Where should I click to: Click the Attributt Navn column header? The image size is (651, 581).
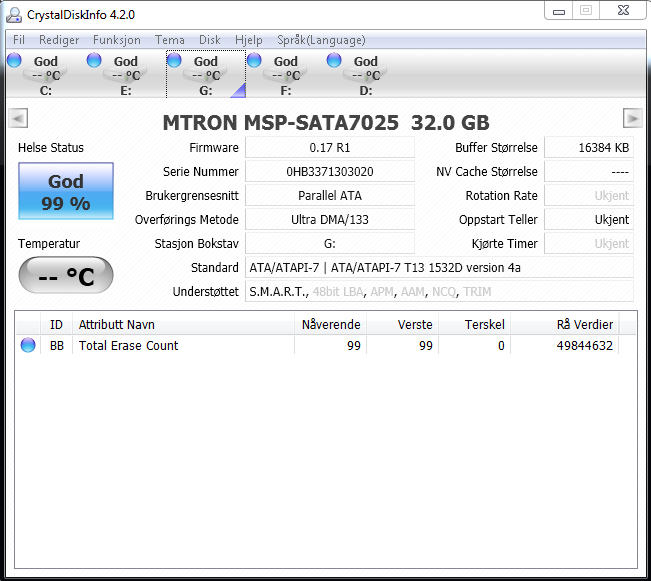pos(184,324)
